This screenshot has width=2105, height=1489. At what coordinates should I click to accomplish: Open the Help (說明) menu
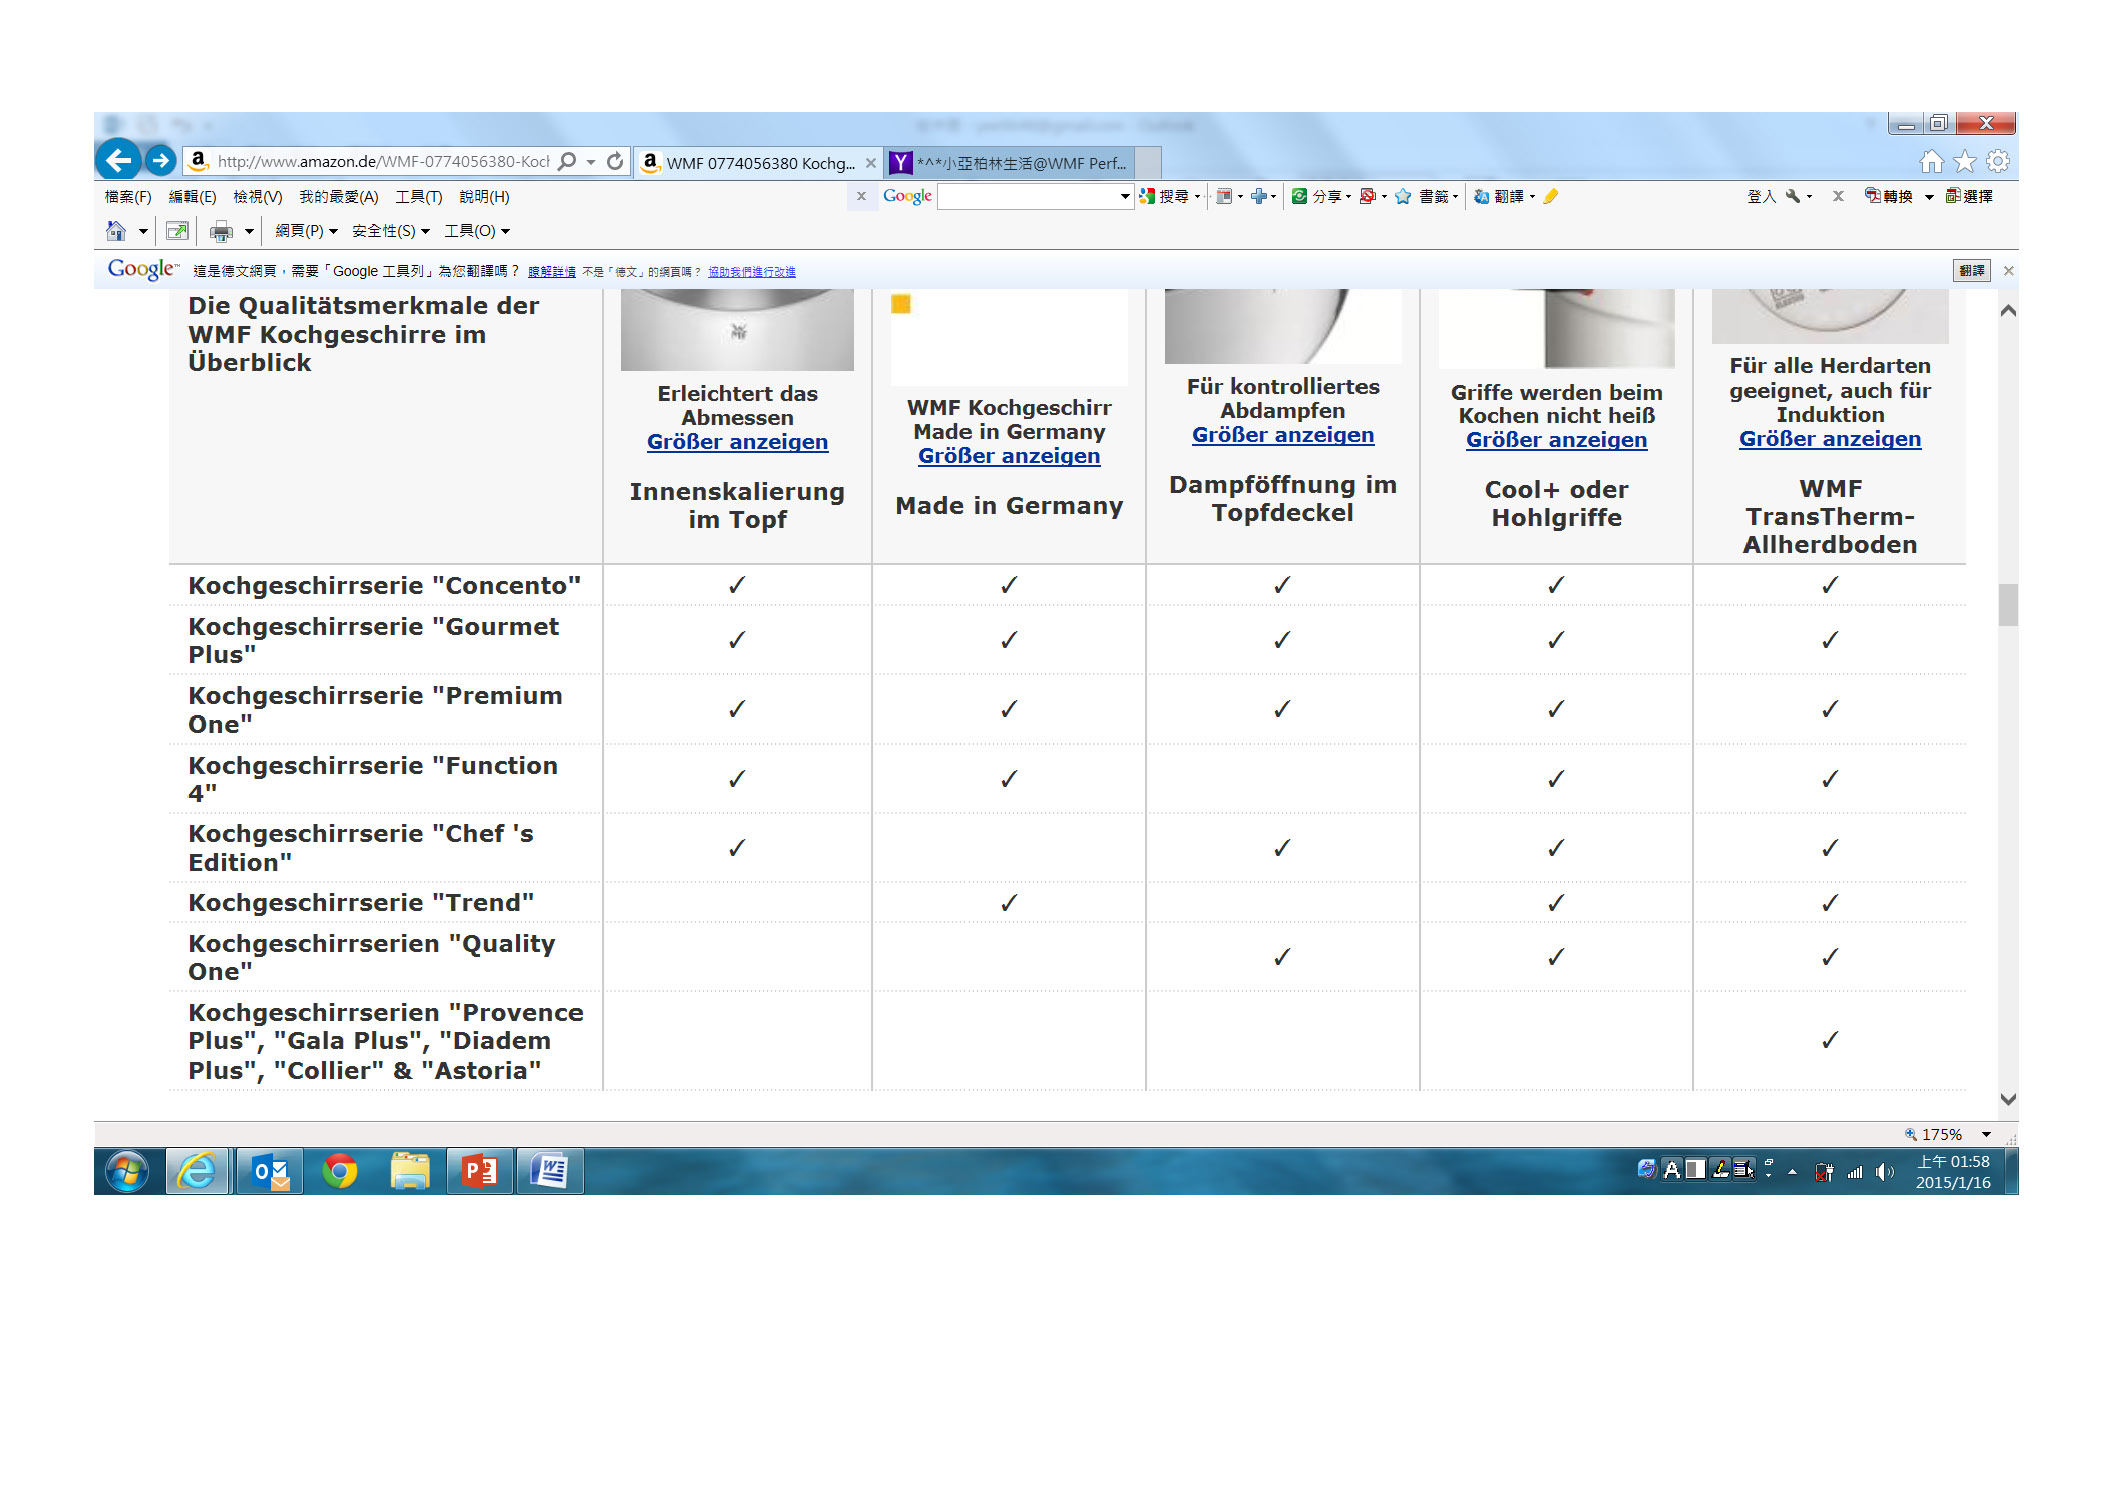pos(484,196)
